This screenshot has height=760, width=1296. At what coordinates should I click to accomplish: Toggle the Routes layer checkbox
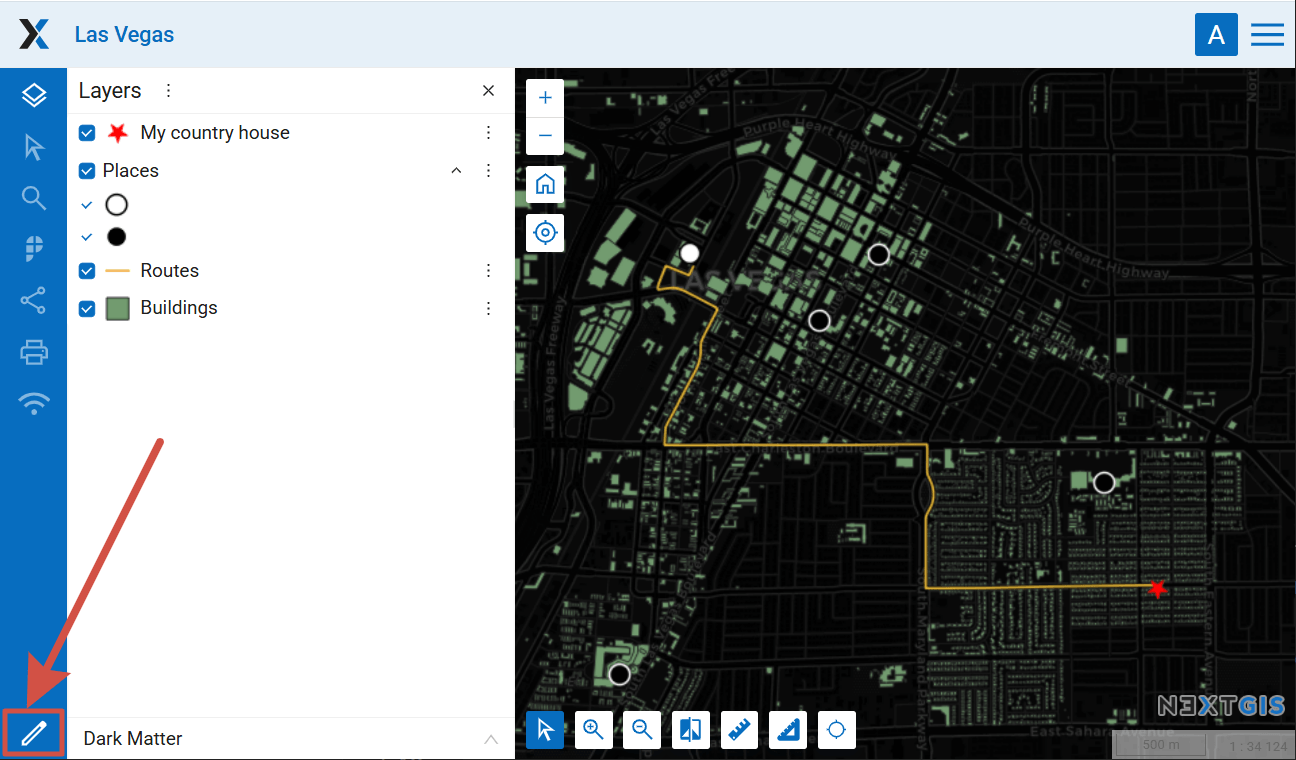pyautogui.click(x=87, y=271)
